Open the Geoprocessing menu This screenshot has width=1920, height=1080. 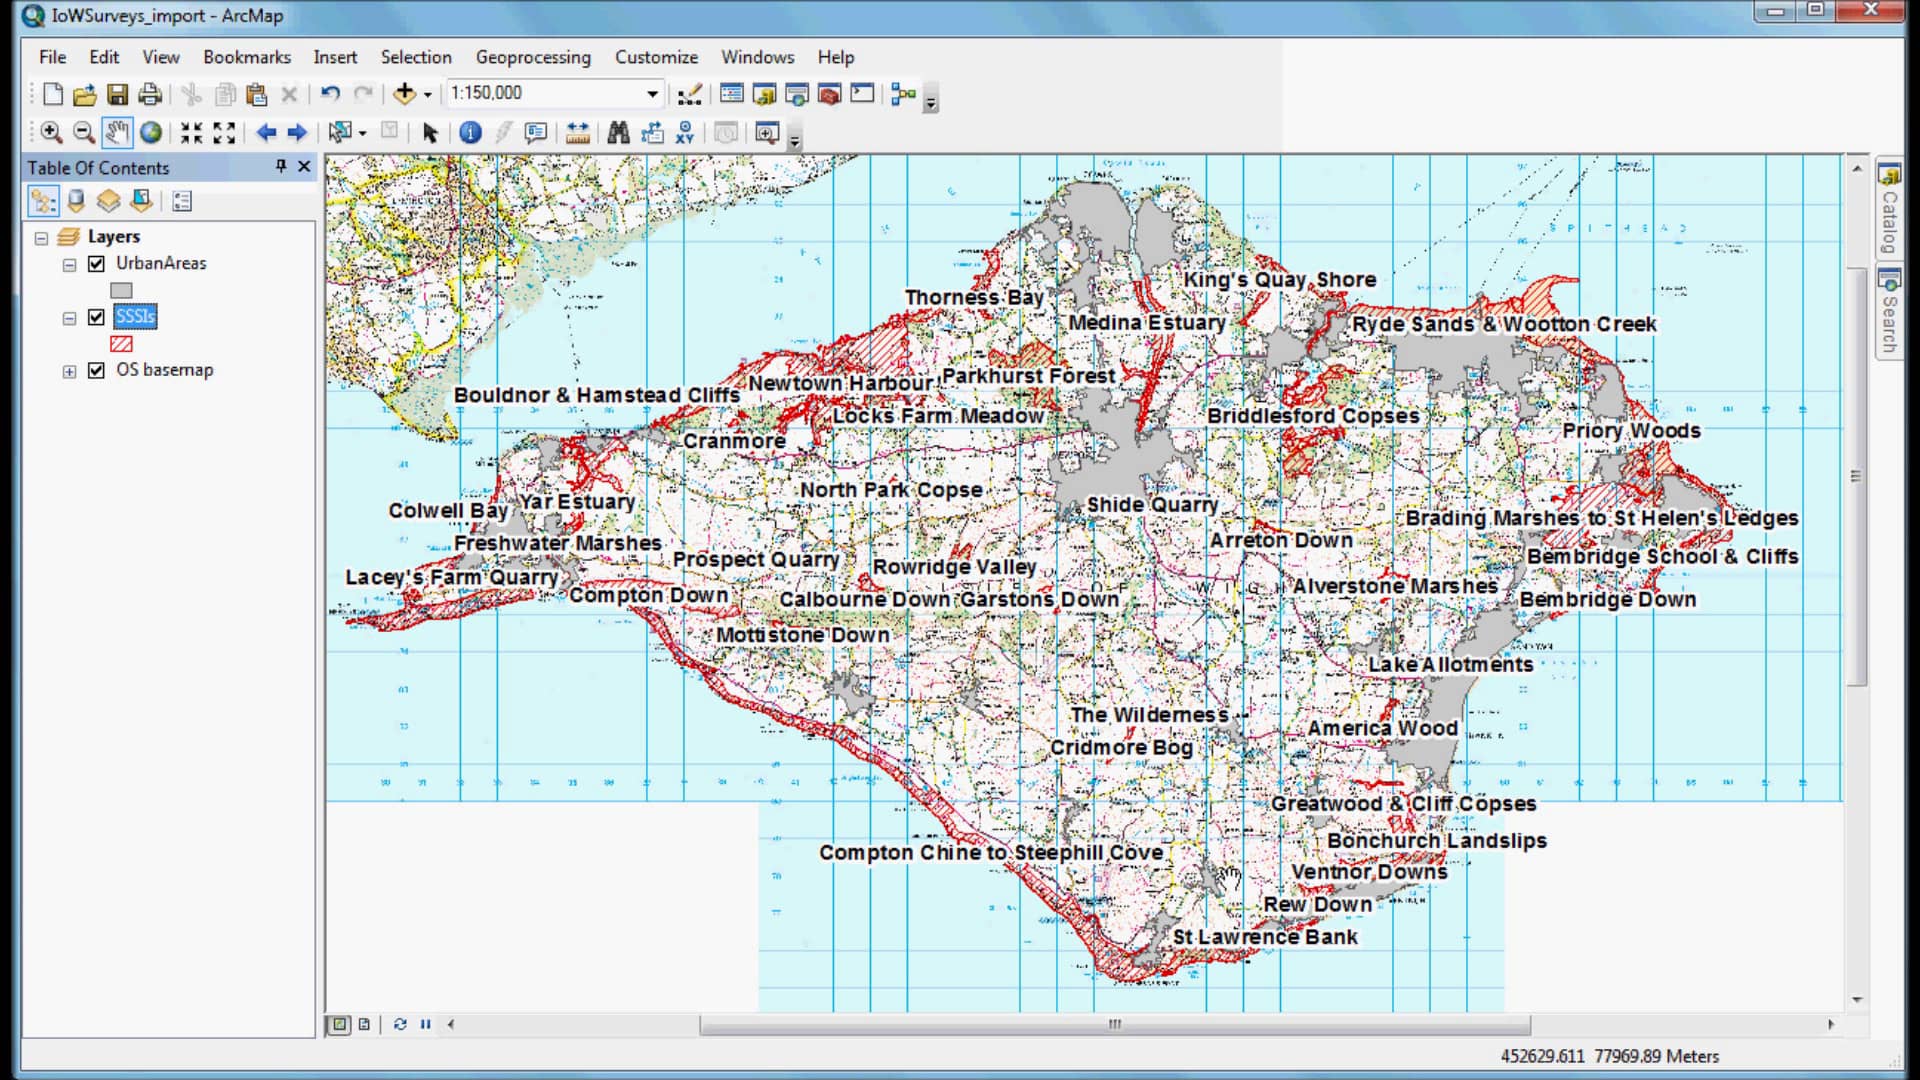pos(532,57)
